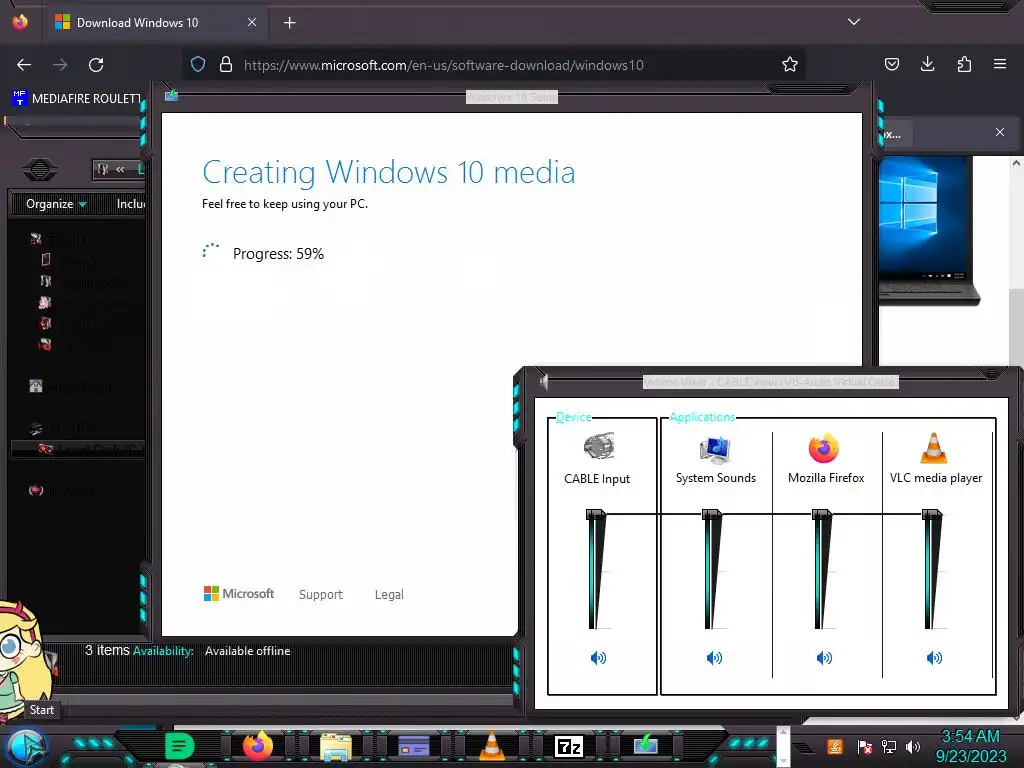This screenshot has width=1024, height=768.
Task: Reload the Microsoft download page
Action: point(96,65)
